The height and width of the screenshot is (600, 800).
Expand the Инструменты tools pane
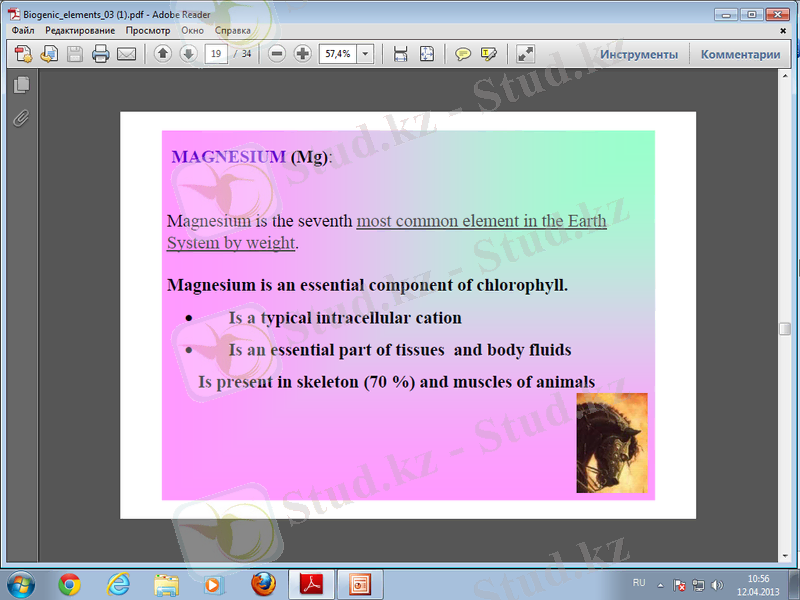[638, 55]
